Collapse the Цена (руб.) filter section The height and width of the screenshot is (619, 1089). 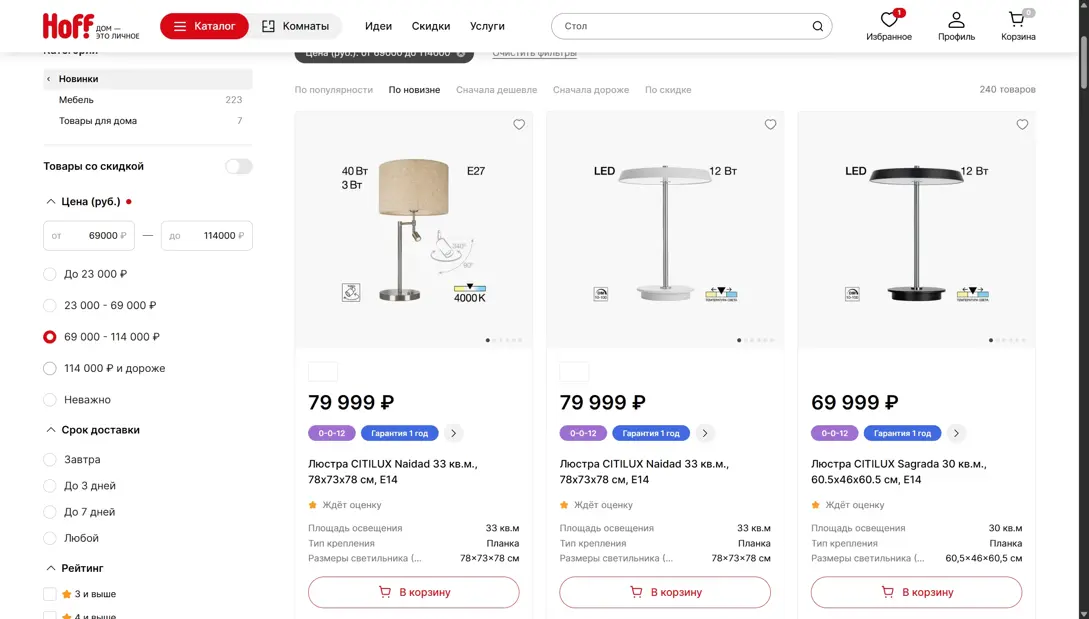(51, 201)
